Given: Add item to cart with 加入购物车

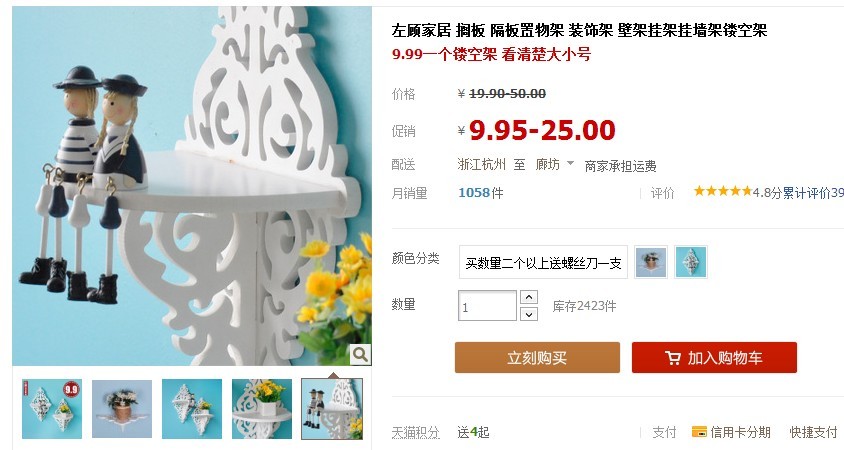Looking at the screenshot, I should tap(714, 357).
